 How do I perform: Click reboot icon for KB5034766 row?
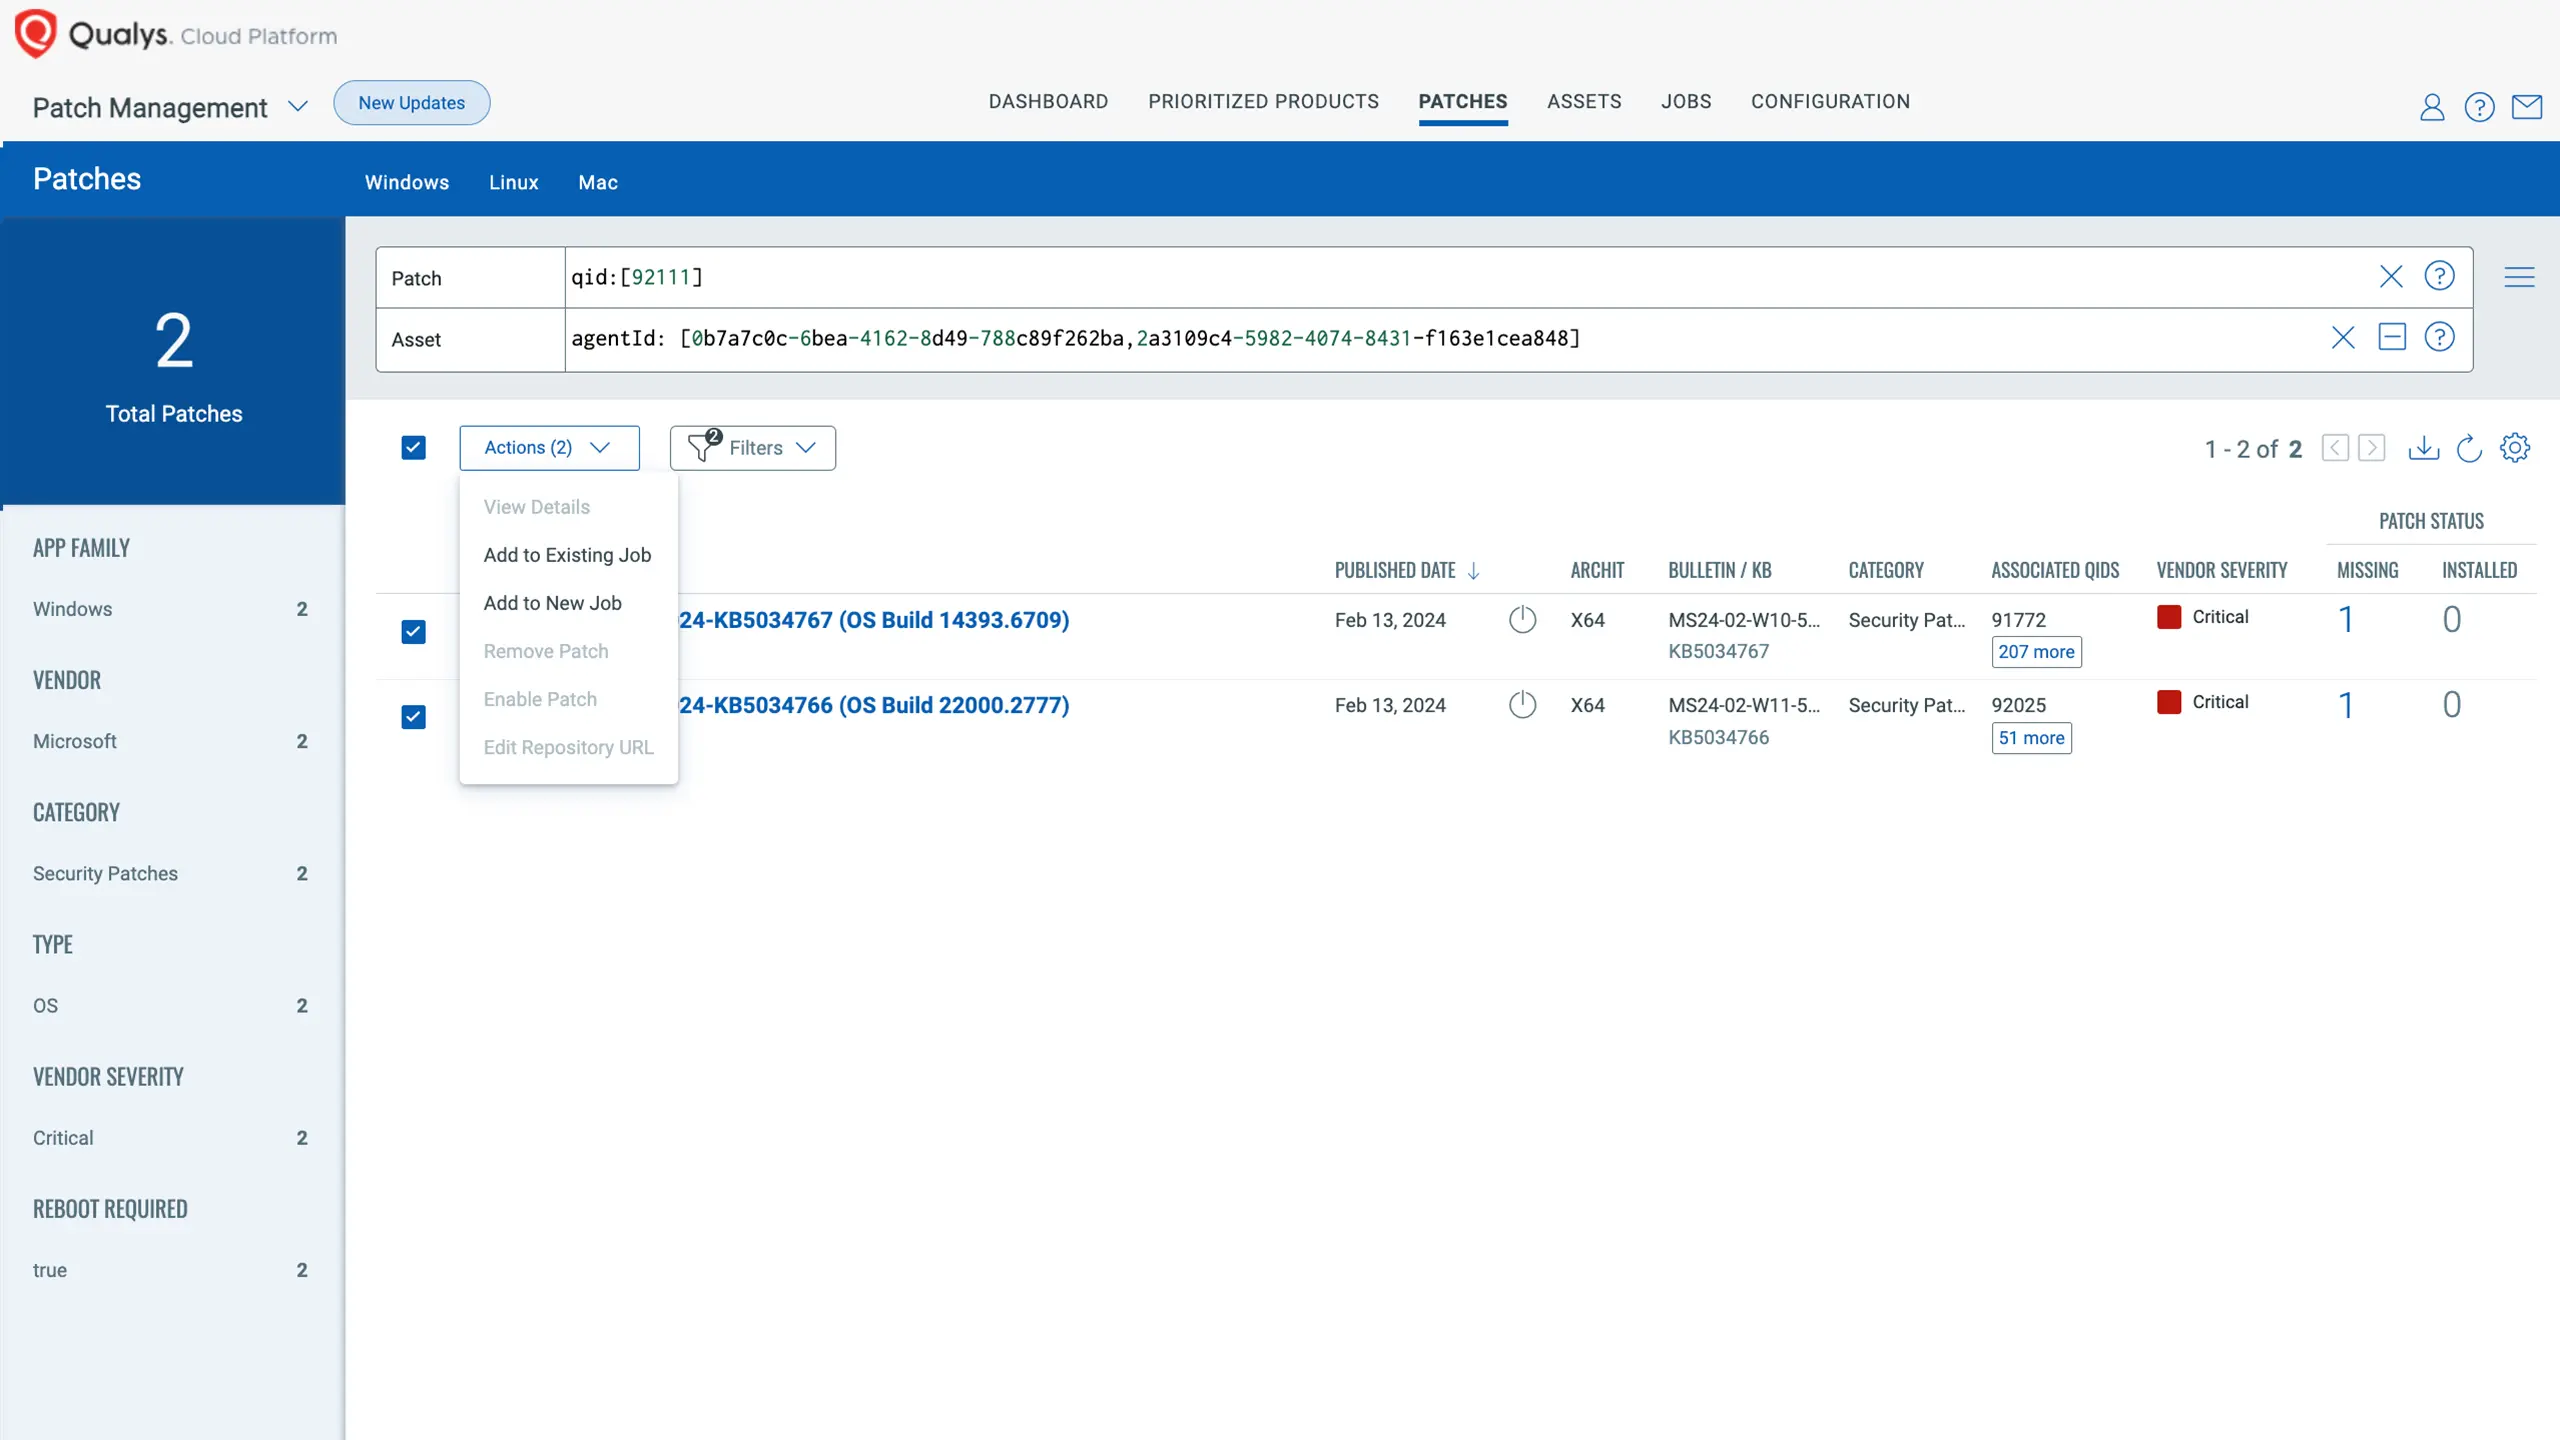point(1522,705)
